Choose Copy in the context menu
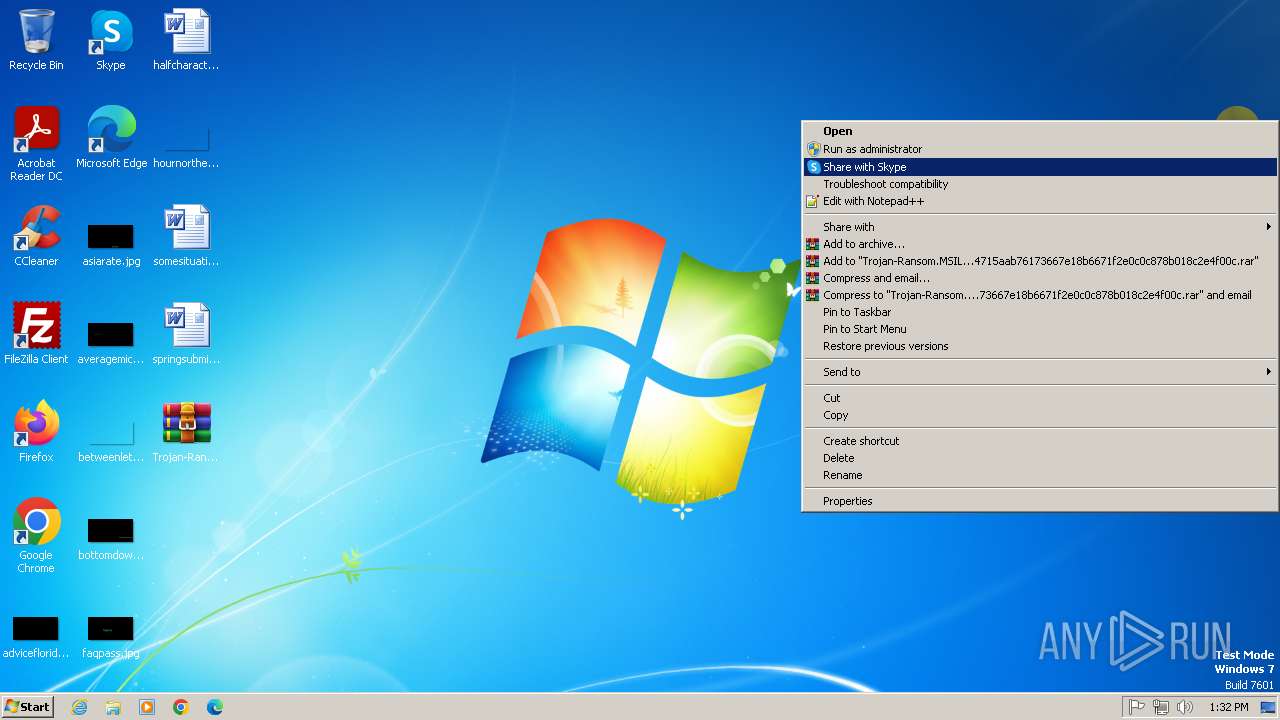The height and width of the screenshot is (720, 1280). [x=1040, y=415]
